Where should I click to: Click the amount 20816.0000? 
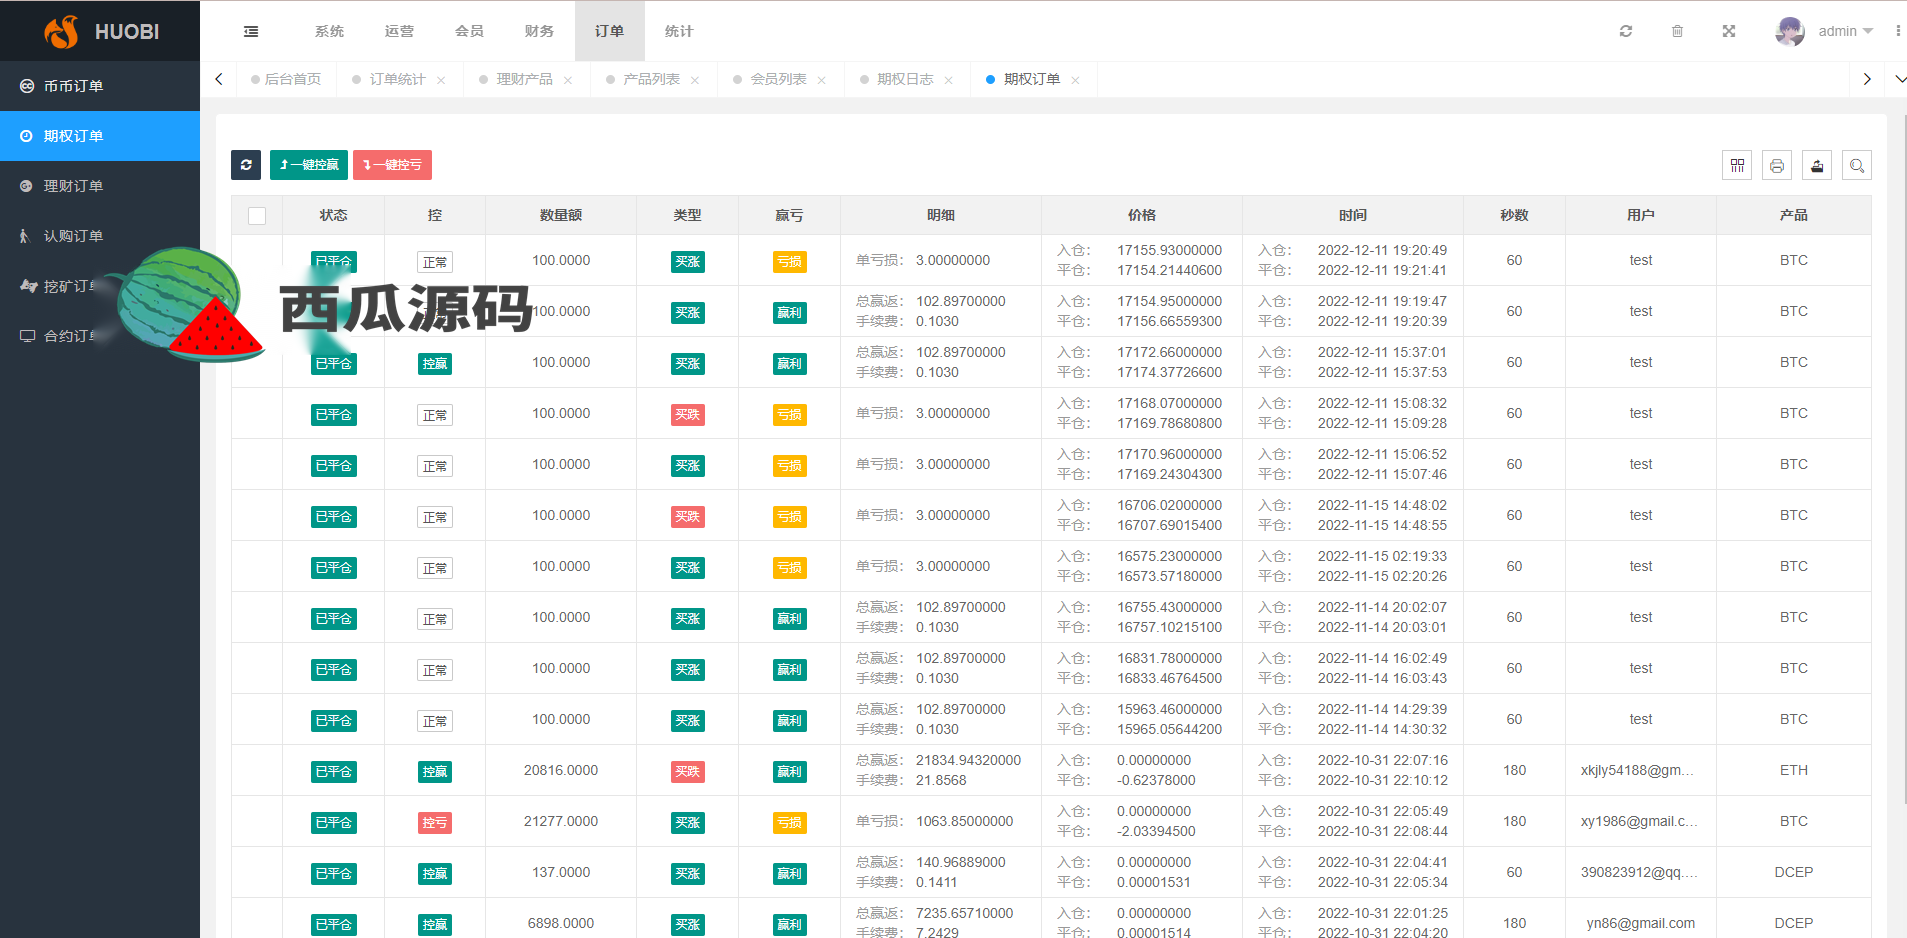click(561, 770)
